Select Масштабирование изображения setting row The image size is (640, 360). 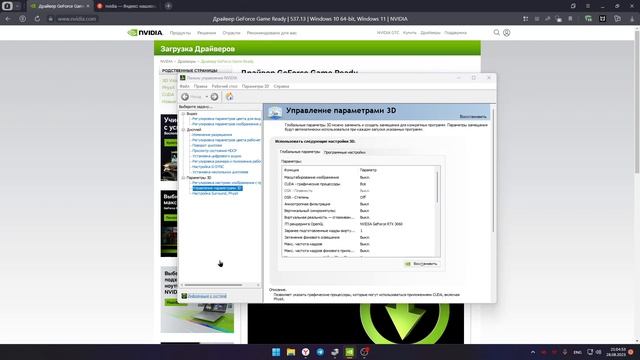coord(359,178)
